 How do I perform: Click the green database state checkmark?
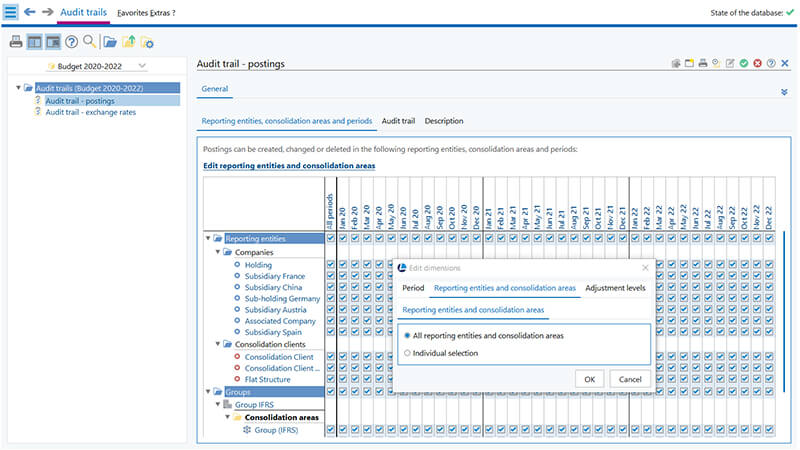(790, 12)
